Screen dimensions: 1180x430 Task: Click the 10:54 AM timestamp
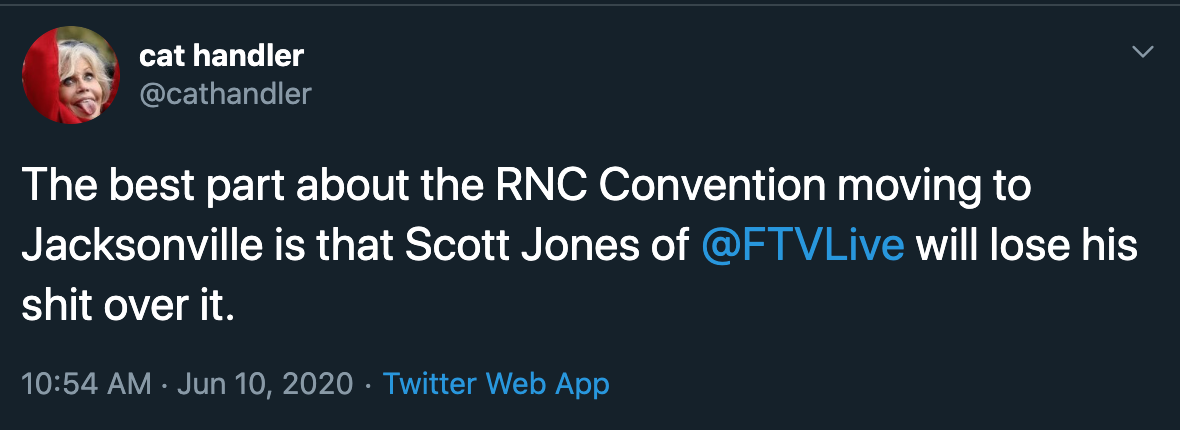[x=87, y=384]
